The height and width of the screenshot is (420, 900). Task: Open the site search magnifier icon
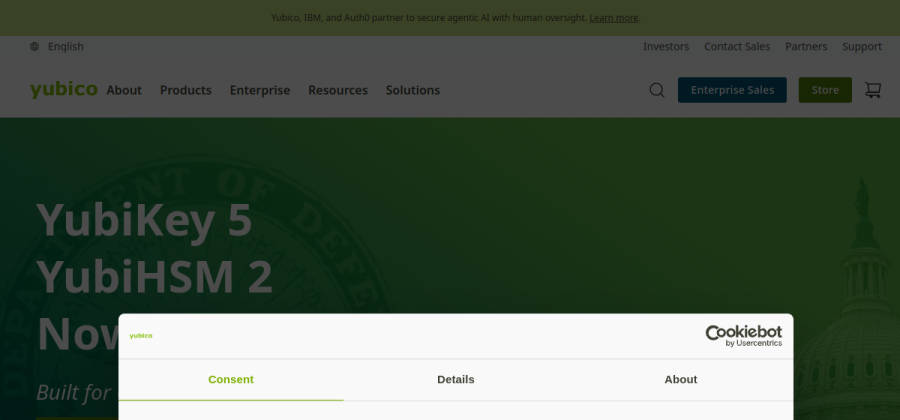[x=657, y=90]
